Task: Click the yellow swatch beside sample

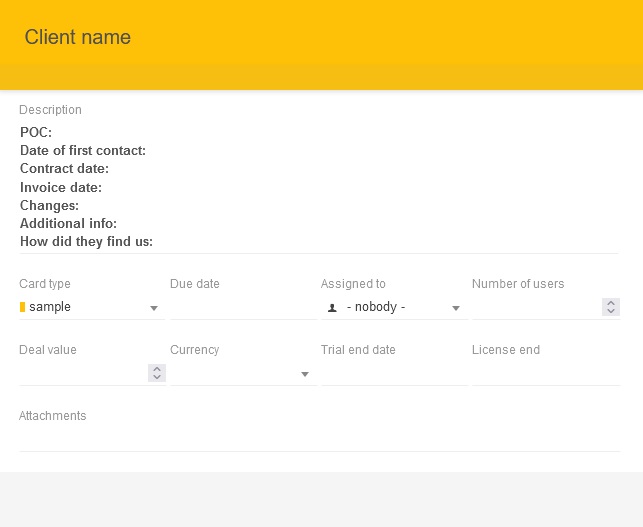Action: (x=22, y=307)
